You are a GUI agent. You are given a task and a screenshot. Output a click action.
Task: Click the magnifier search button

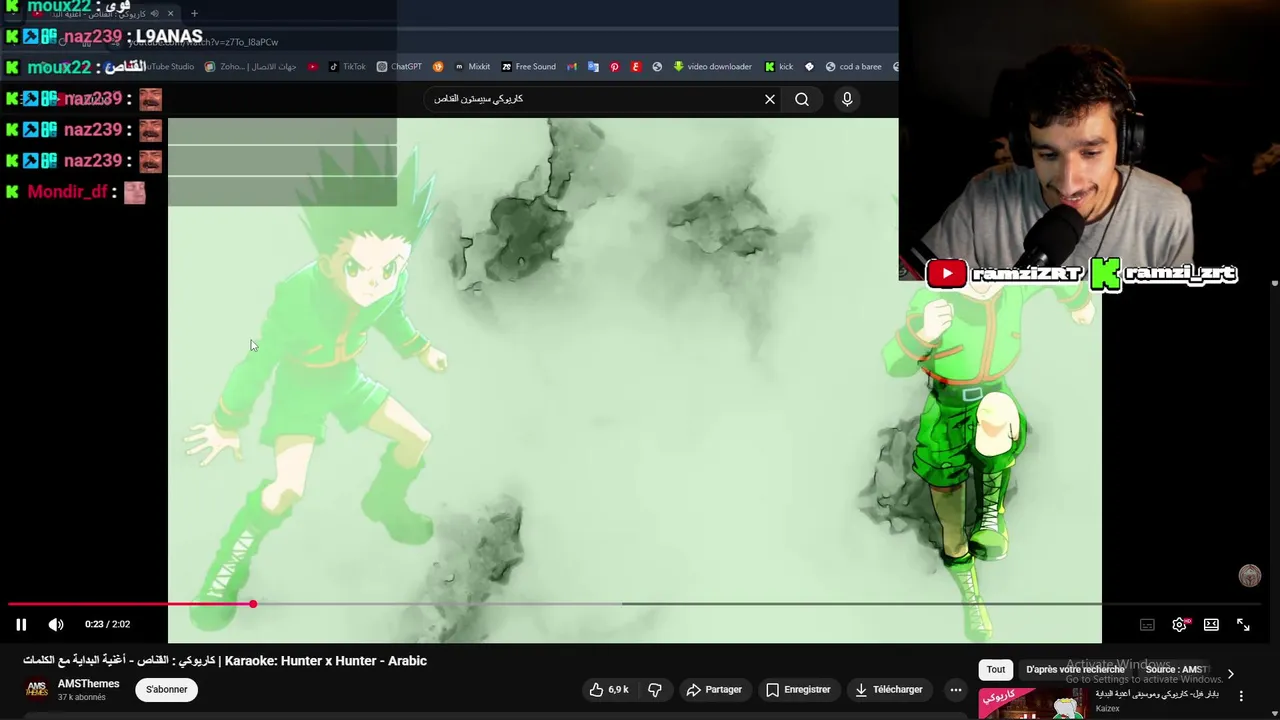click(x=802, y=99)
